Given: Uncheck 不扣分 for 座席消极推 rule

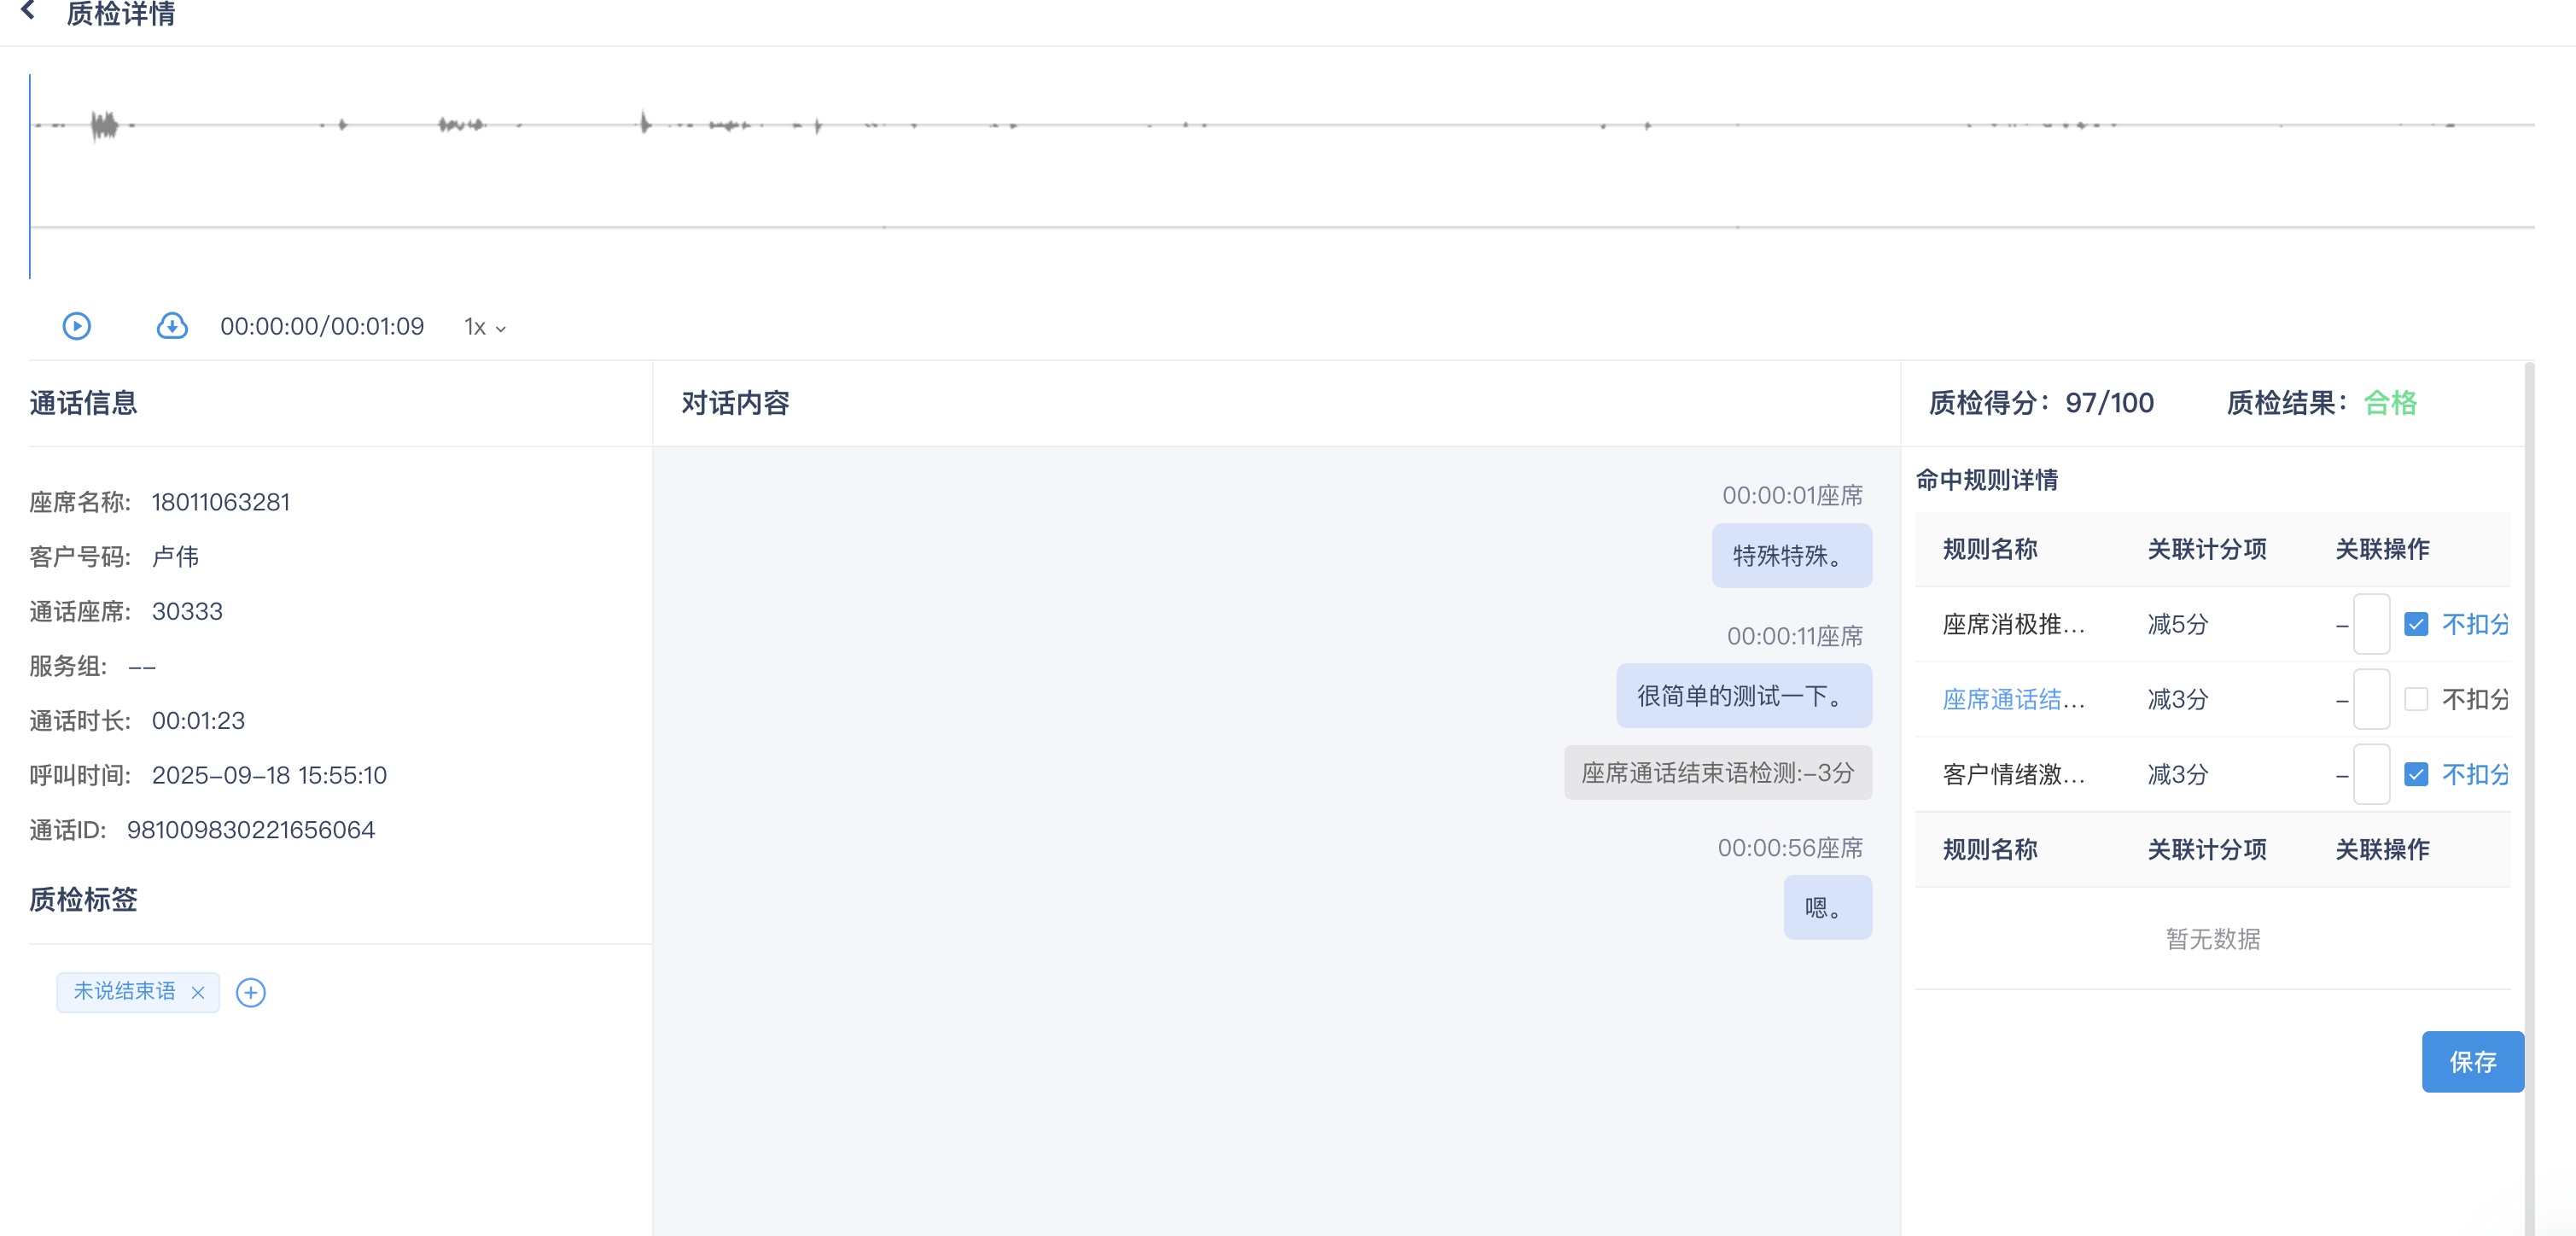Looking at the screenshot, I should click(2415, 624).
